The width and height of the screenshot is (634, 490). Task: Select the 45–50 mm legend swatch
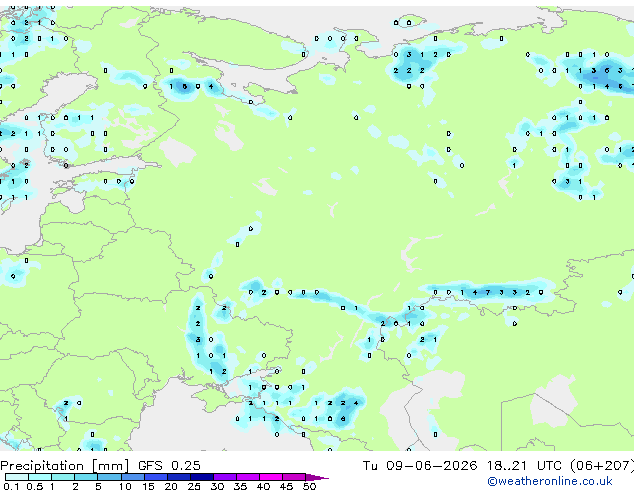click(294, 477)
